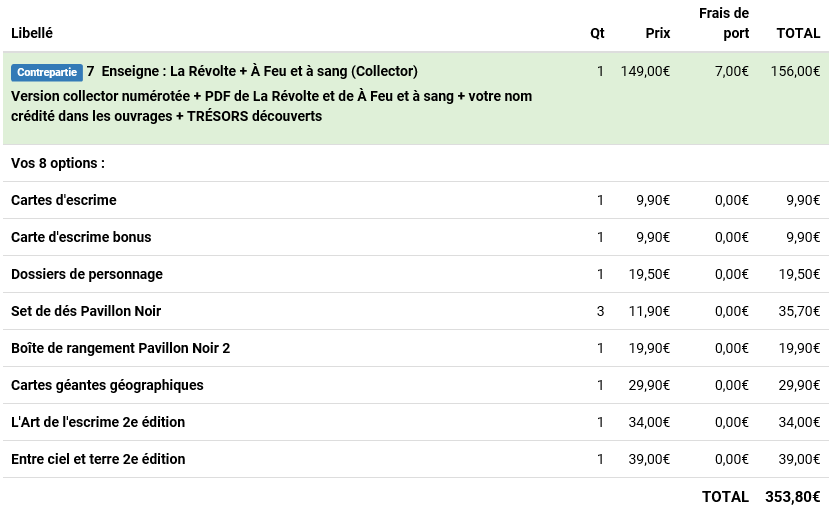
Task: Click the 7,00€ shipping fee value
Action: [731, 71]
